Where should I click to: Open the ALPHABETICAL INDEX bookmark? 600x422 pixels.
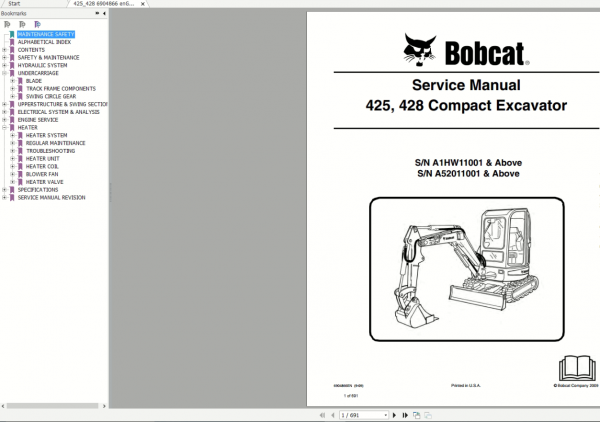tap(44, 42)
